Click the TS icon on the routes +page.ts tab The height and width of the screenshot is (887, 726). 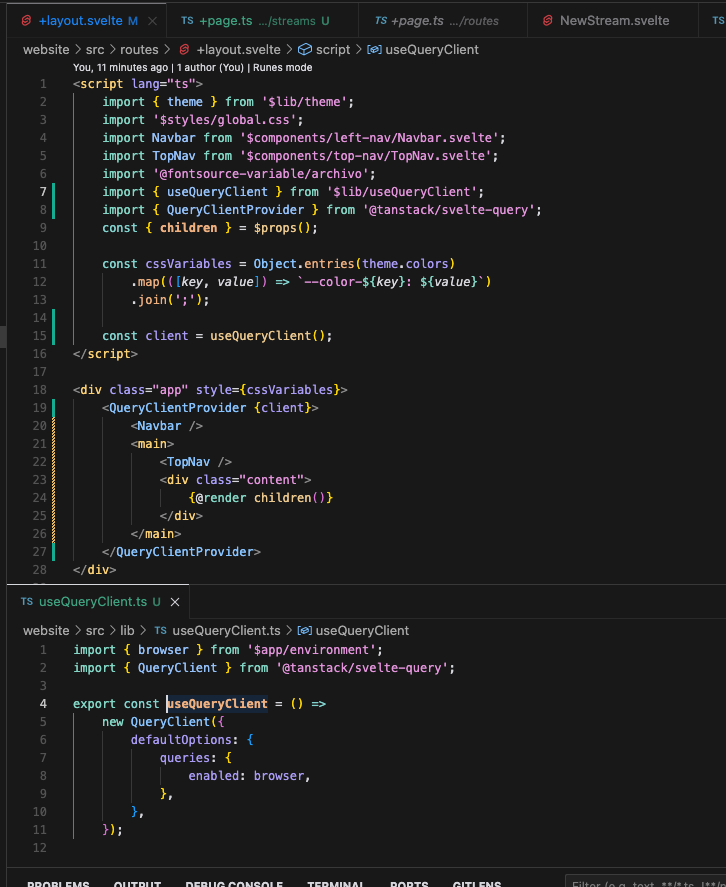[381, 21]
